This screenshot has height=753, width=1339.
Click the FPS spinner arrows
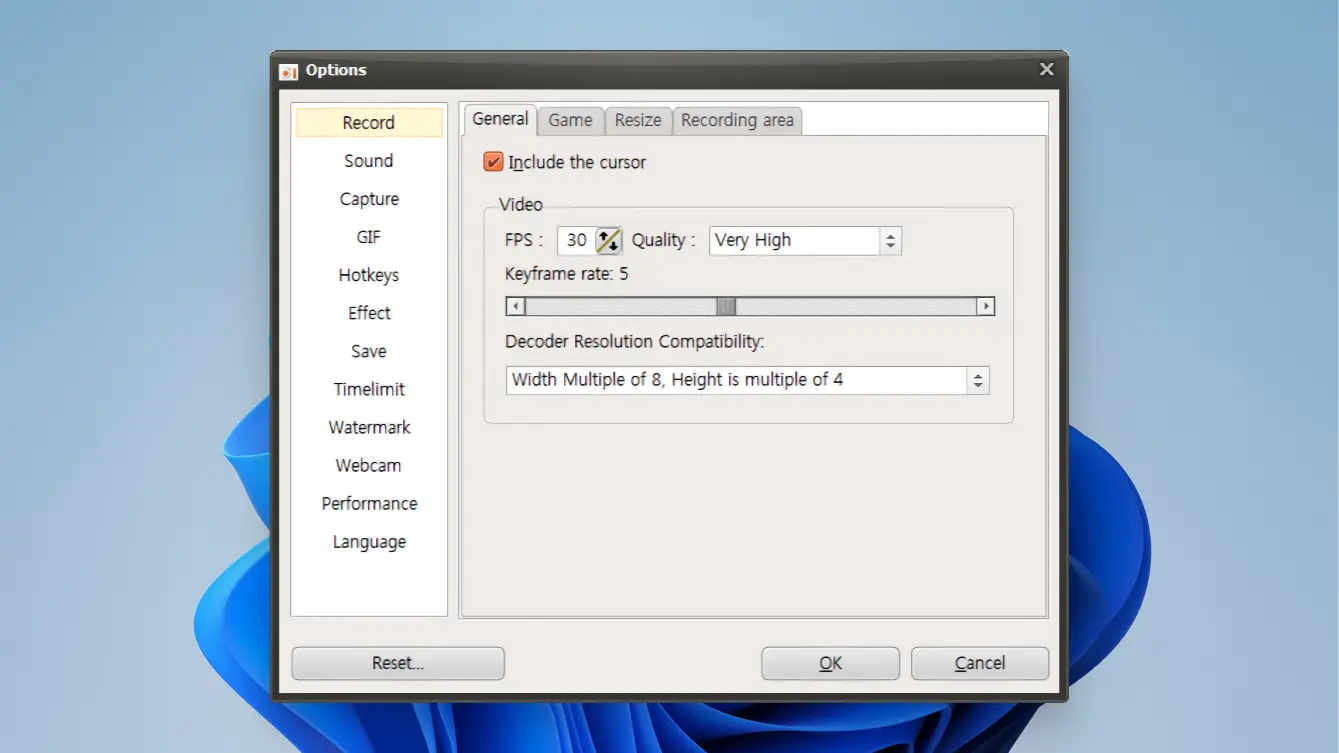[608, 241]
